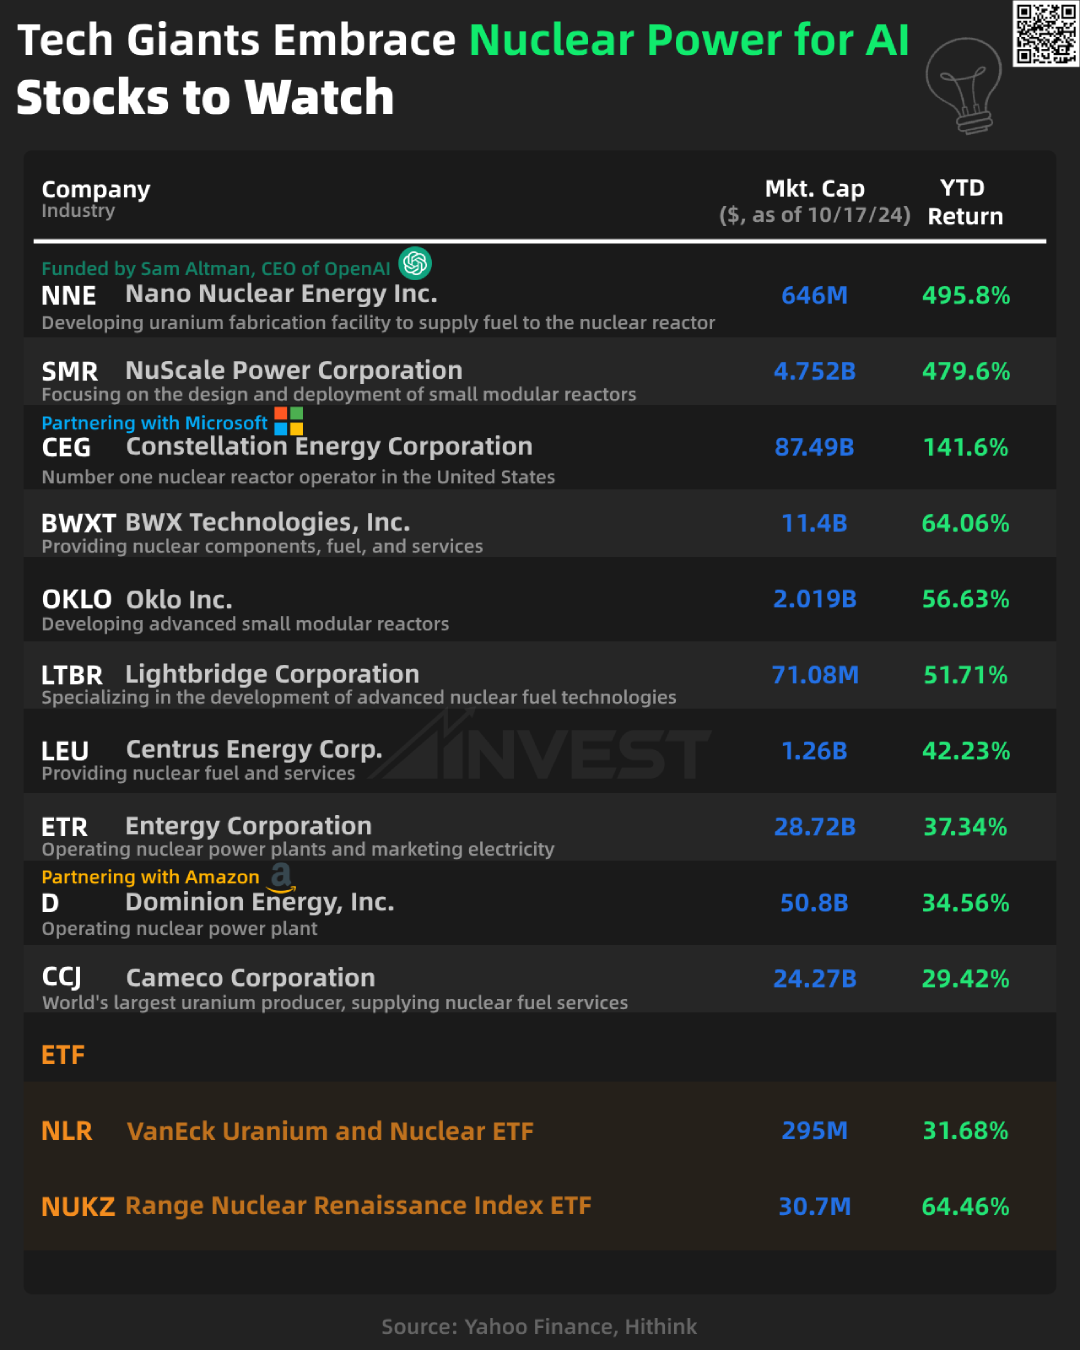The image size is (1080, 1350).
Task: Click the Microsoft logo above CEG
Action: (x=289, y=421)
